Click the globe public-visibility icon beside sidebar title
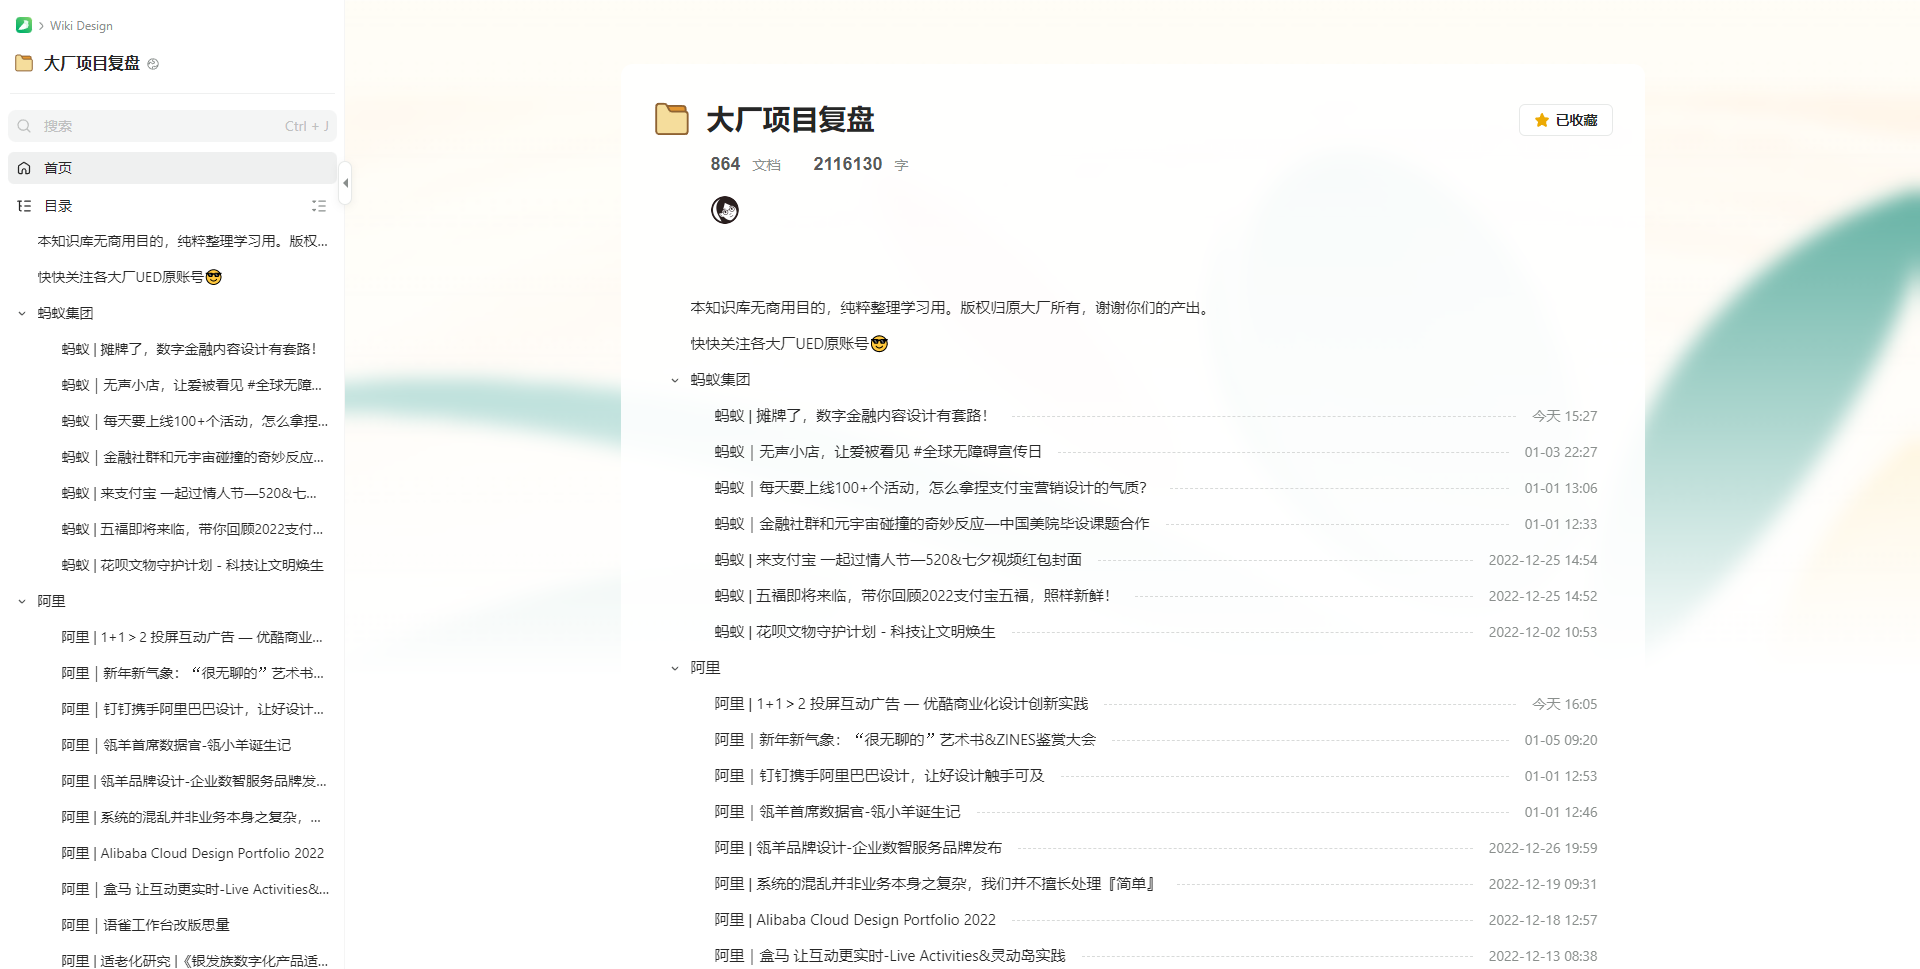The width and height of the screenshot is (1920, 969). click(153, 64)
